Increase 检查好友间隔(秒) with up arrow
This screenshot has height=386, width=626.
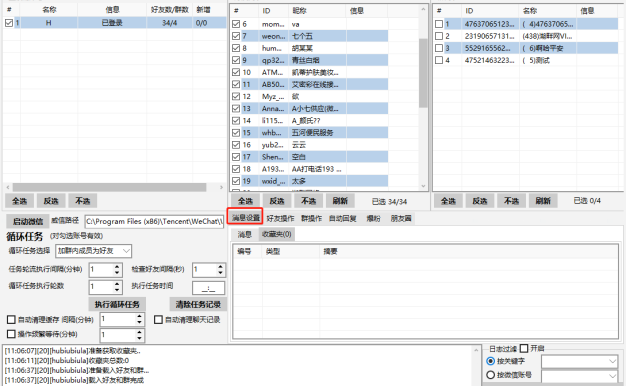tap(220, 266)
